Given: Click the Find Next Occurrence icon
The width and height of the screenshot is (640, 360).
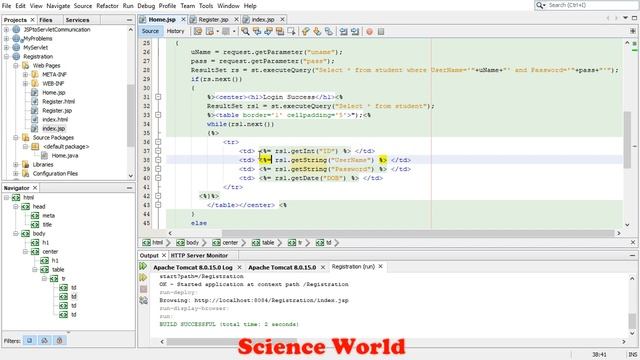Looking at the screenshot, I should point(268,31).
